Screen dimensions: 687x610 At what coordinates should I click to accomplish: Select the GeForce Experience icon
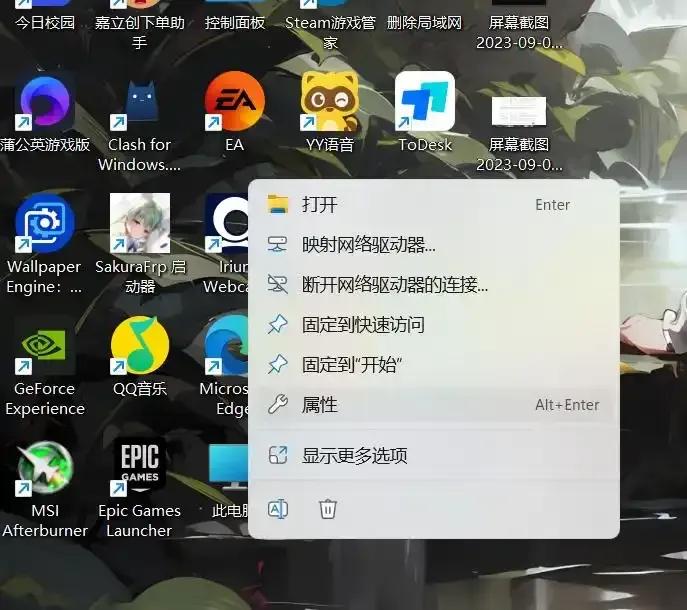point(44,346)
